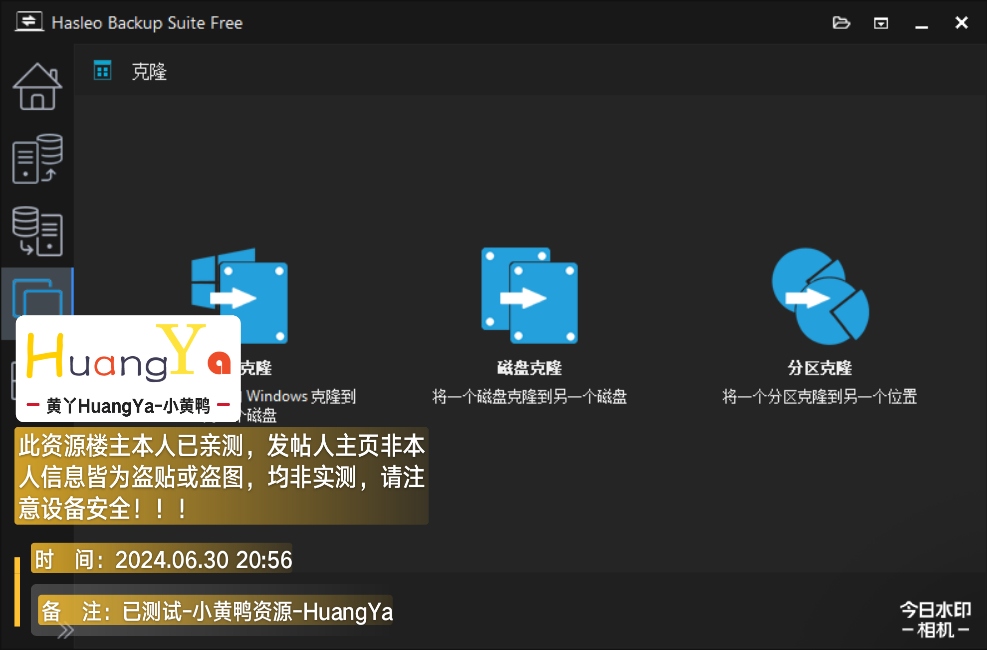Click the grid icon beside 克隆 heading
This screenshot has width=987, height=650.
pyautogui.click(x=102, y=70)
